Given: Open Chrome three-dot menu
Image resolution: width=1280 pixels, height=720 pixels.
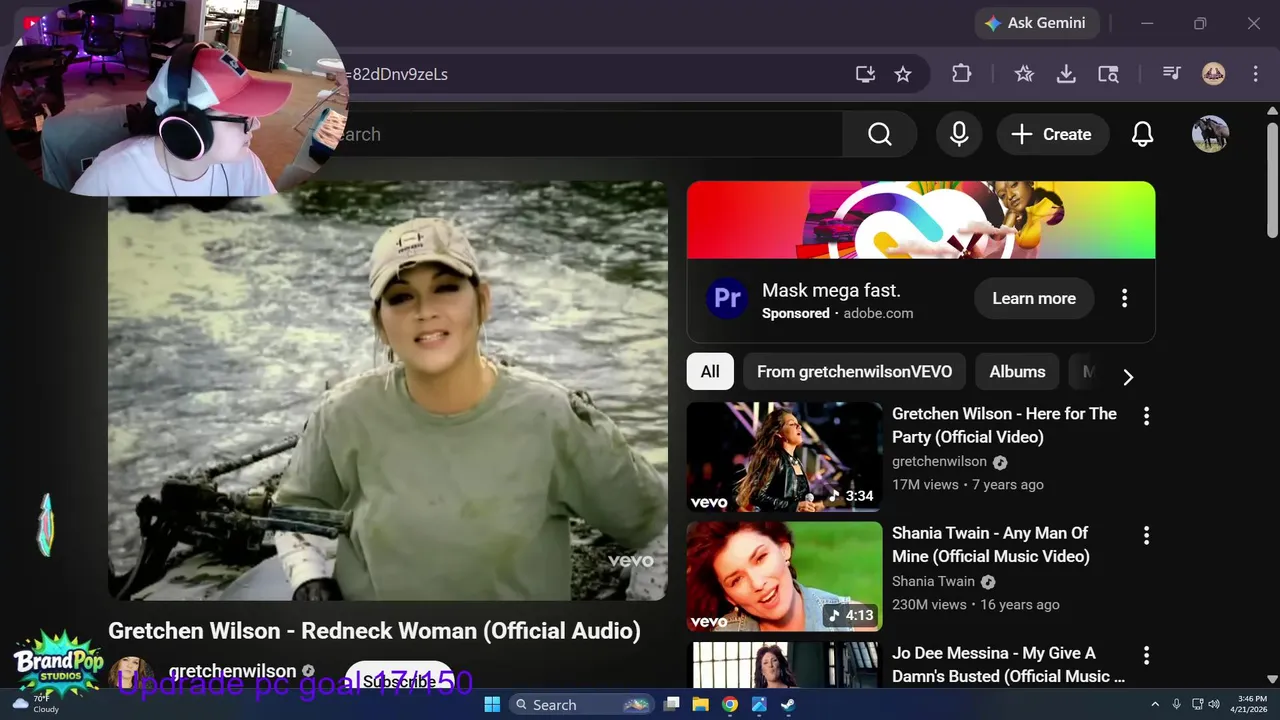Looking at the screenshot, I should [x=1255, y=74].
